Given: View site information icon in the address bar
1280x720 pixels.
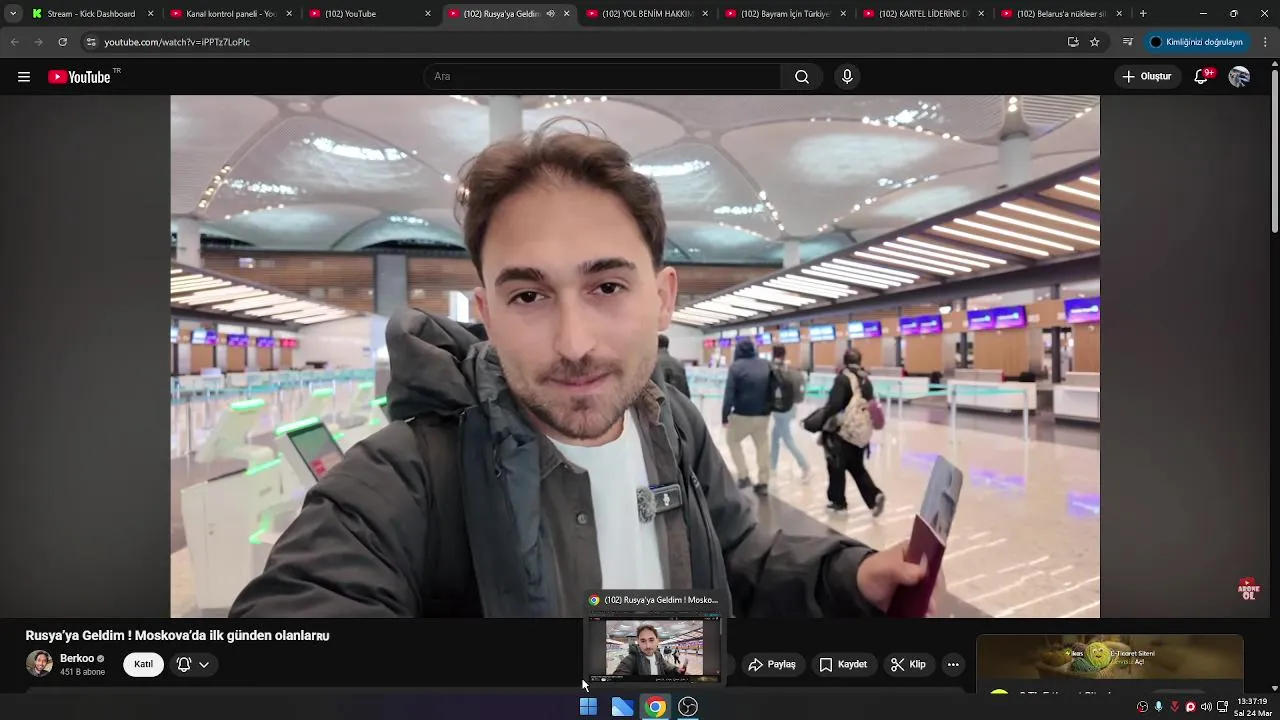Looking at the screenshot, I should [x=91, y=42].
